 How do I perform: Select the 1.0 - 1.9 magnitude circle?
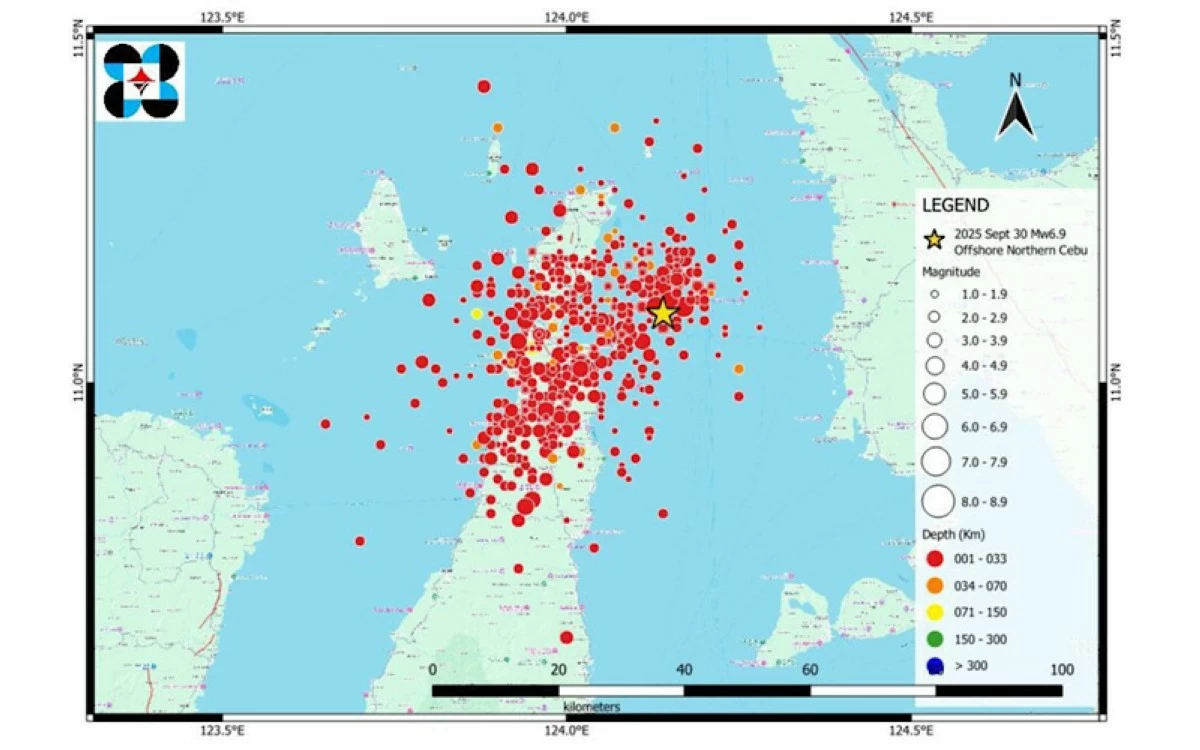tap(934, 295)
